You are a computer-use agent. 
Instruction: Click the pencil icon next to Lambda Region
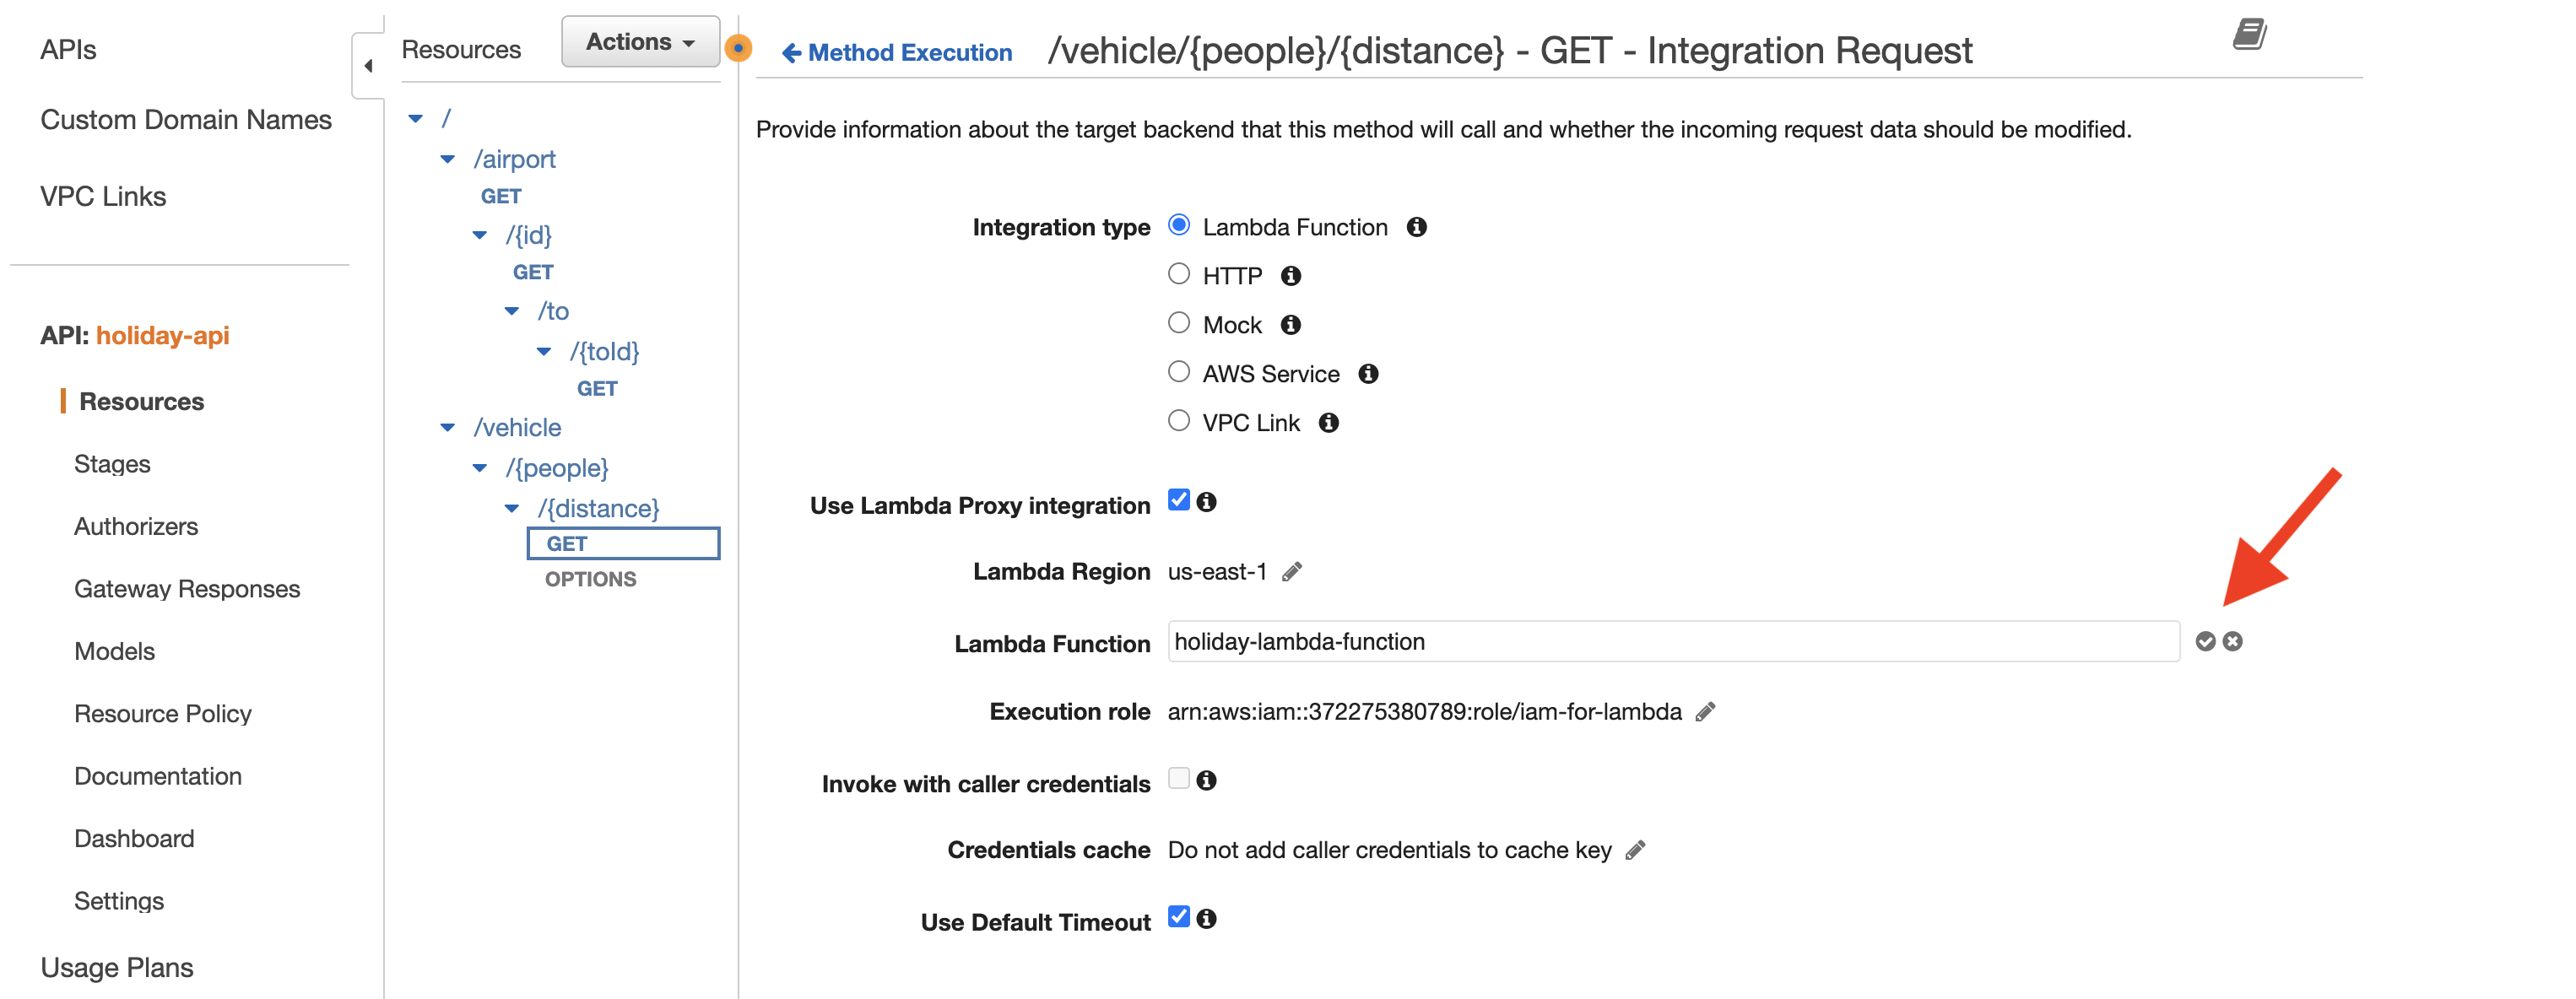[x=1292, y=572]
